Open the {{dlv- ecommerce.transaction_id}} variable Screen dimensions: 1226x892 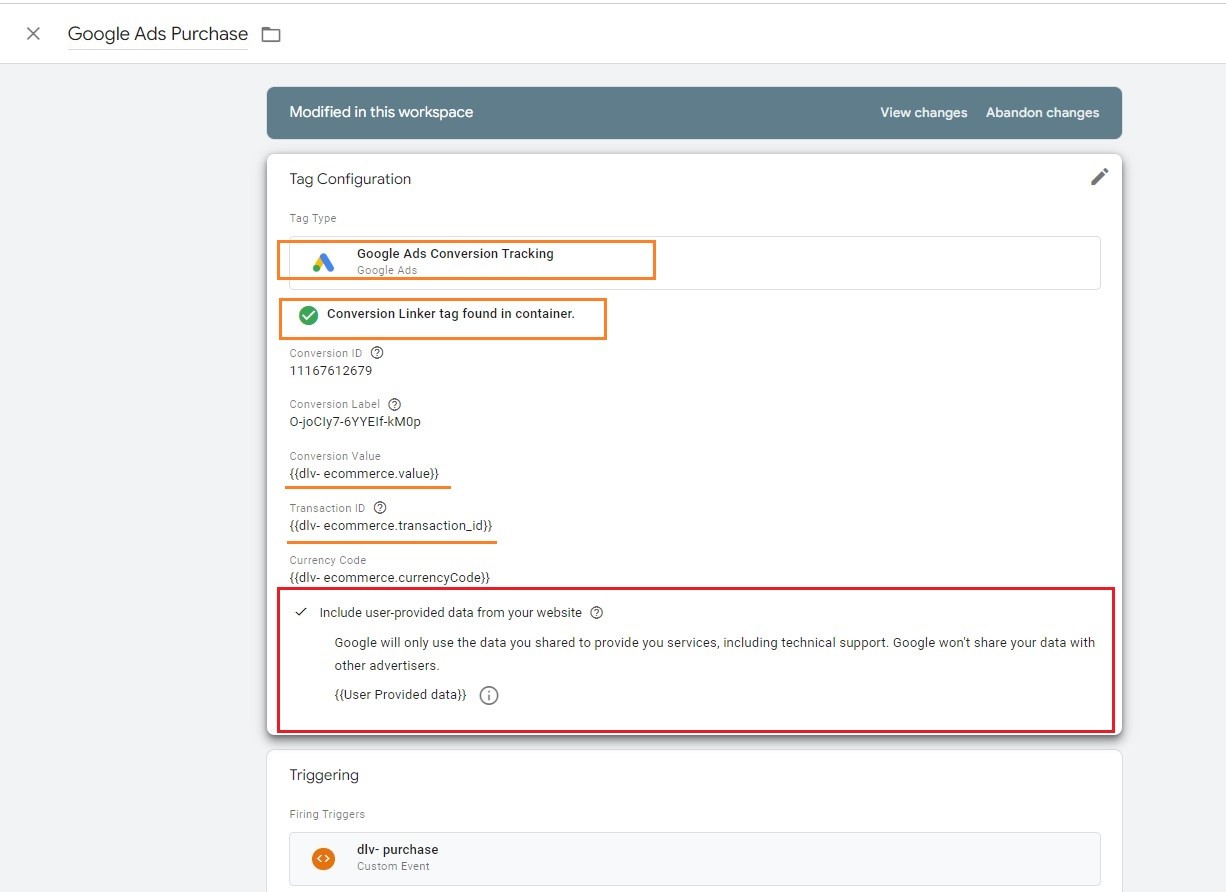391,525
